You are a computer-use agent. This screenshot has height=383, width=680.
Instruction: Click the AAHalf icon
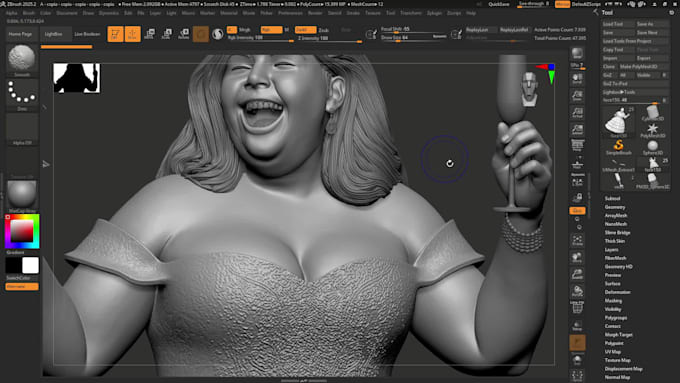(577, 129)
